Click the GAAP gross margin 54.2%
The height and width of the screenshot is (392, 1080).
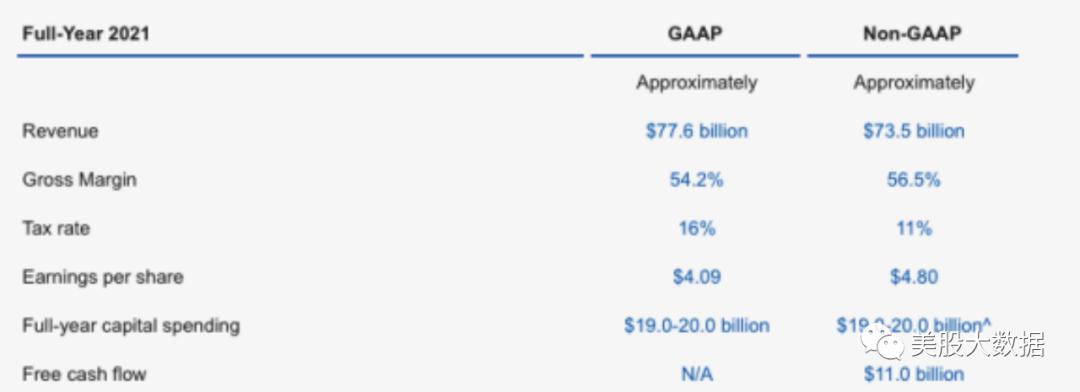[x=696, y=180]
